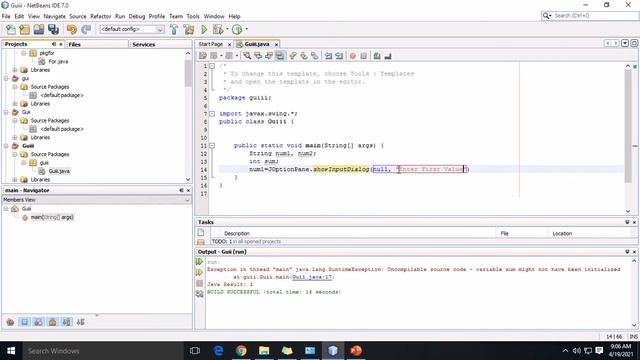Click the Debug Main Project icon
The height and width of the screenshot is (360, 640).
(x=218, y=29)
